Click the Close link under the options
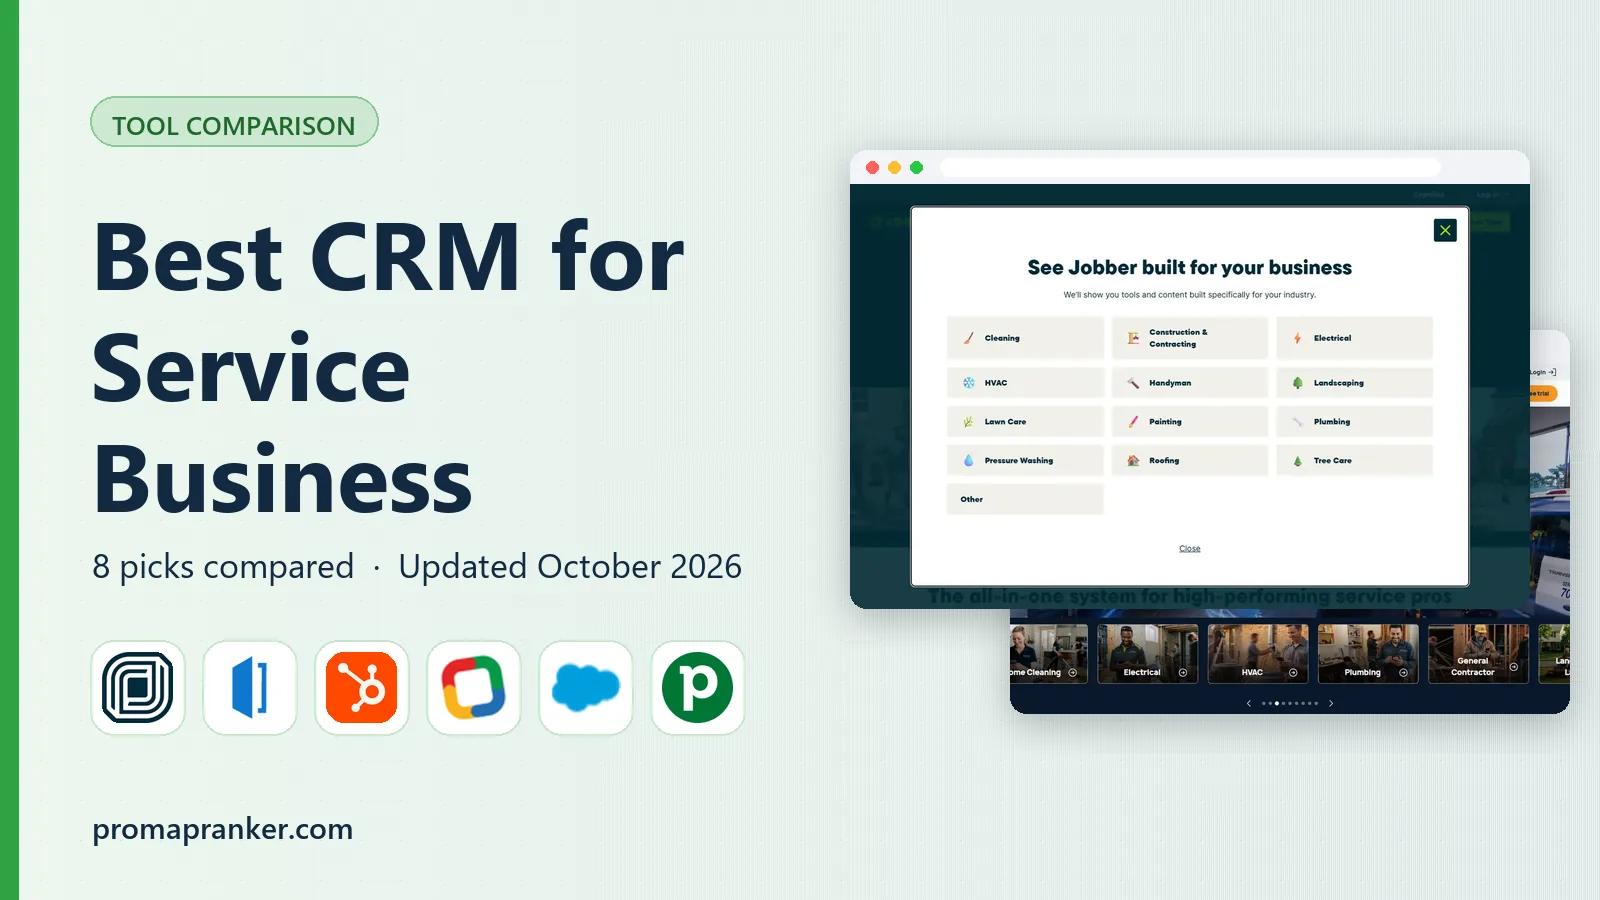This screenshot has height=900, width=1600. coord(1190,548)
